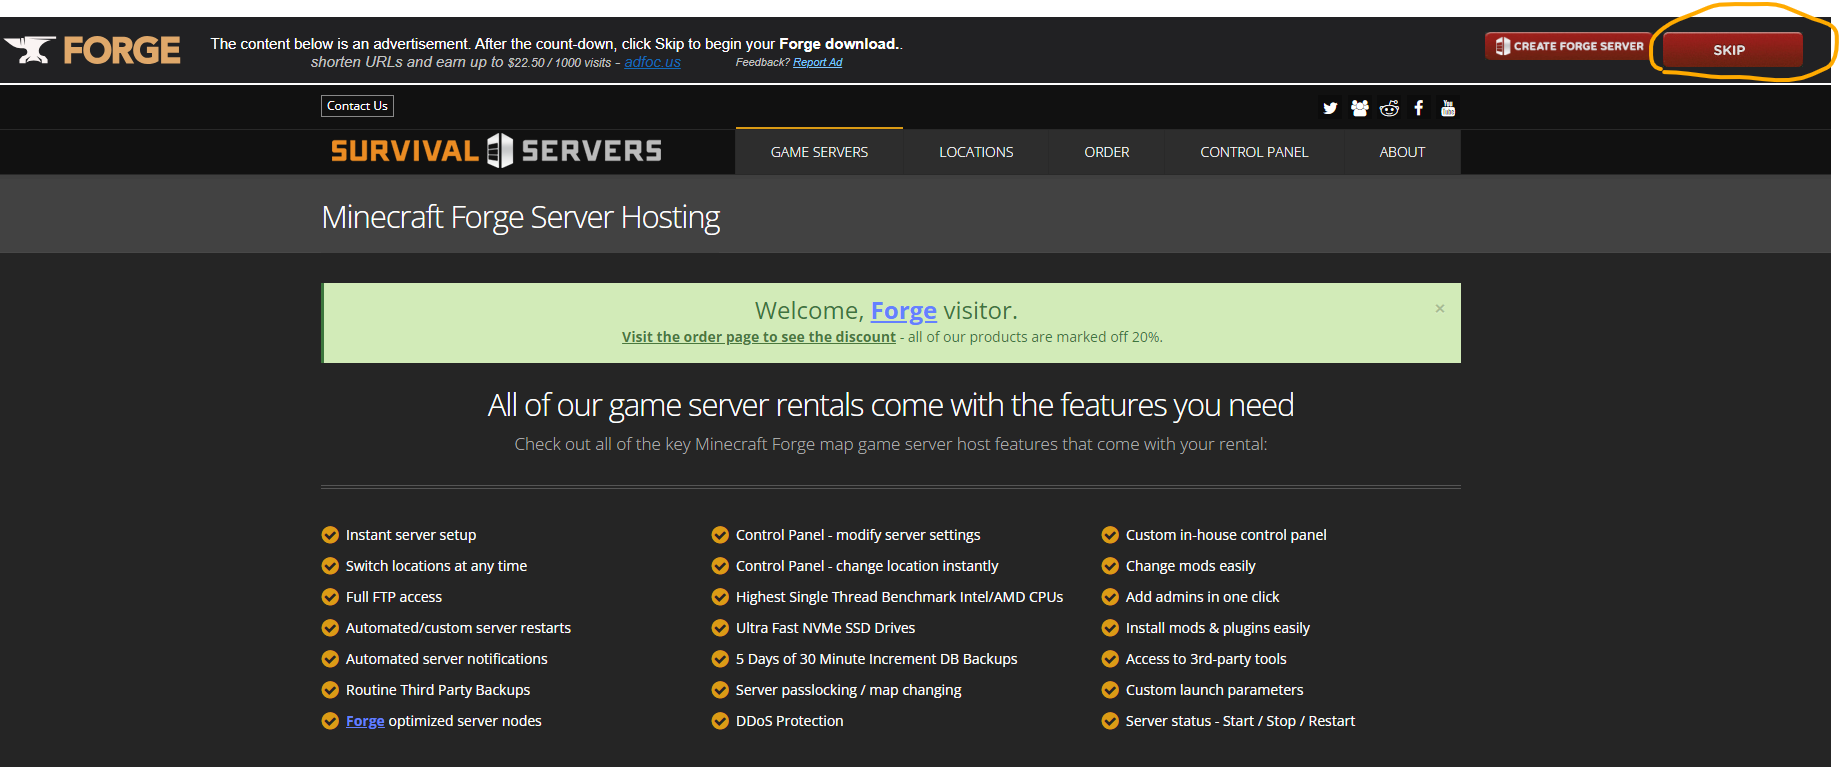Click the Forge link in welcome banner

tap(904, 311)
